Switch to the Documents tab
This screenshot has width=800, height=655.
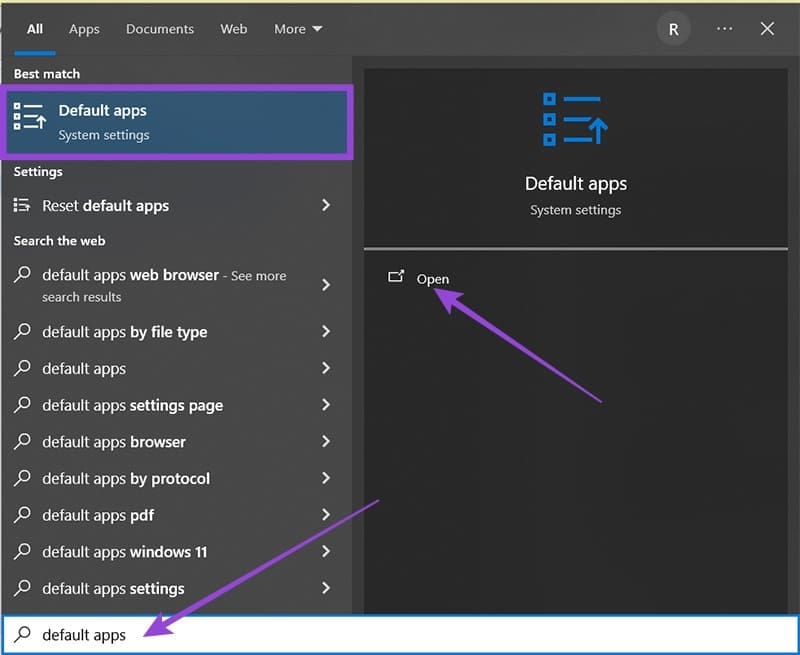160,29
